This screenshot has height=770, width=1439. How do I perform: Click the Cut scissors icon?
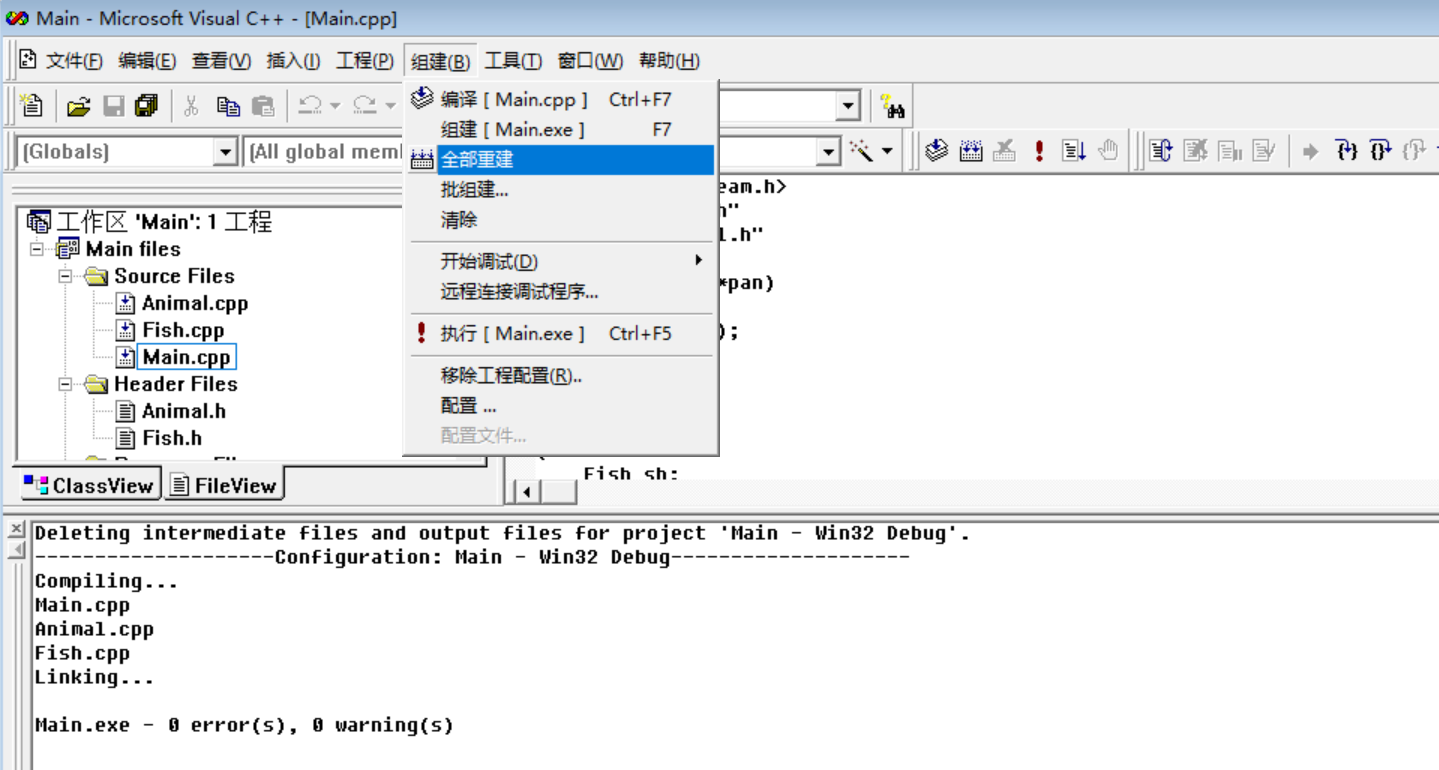coord(192,106)
